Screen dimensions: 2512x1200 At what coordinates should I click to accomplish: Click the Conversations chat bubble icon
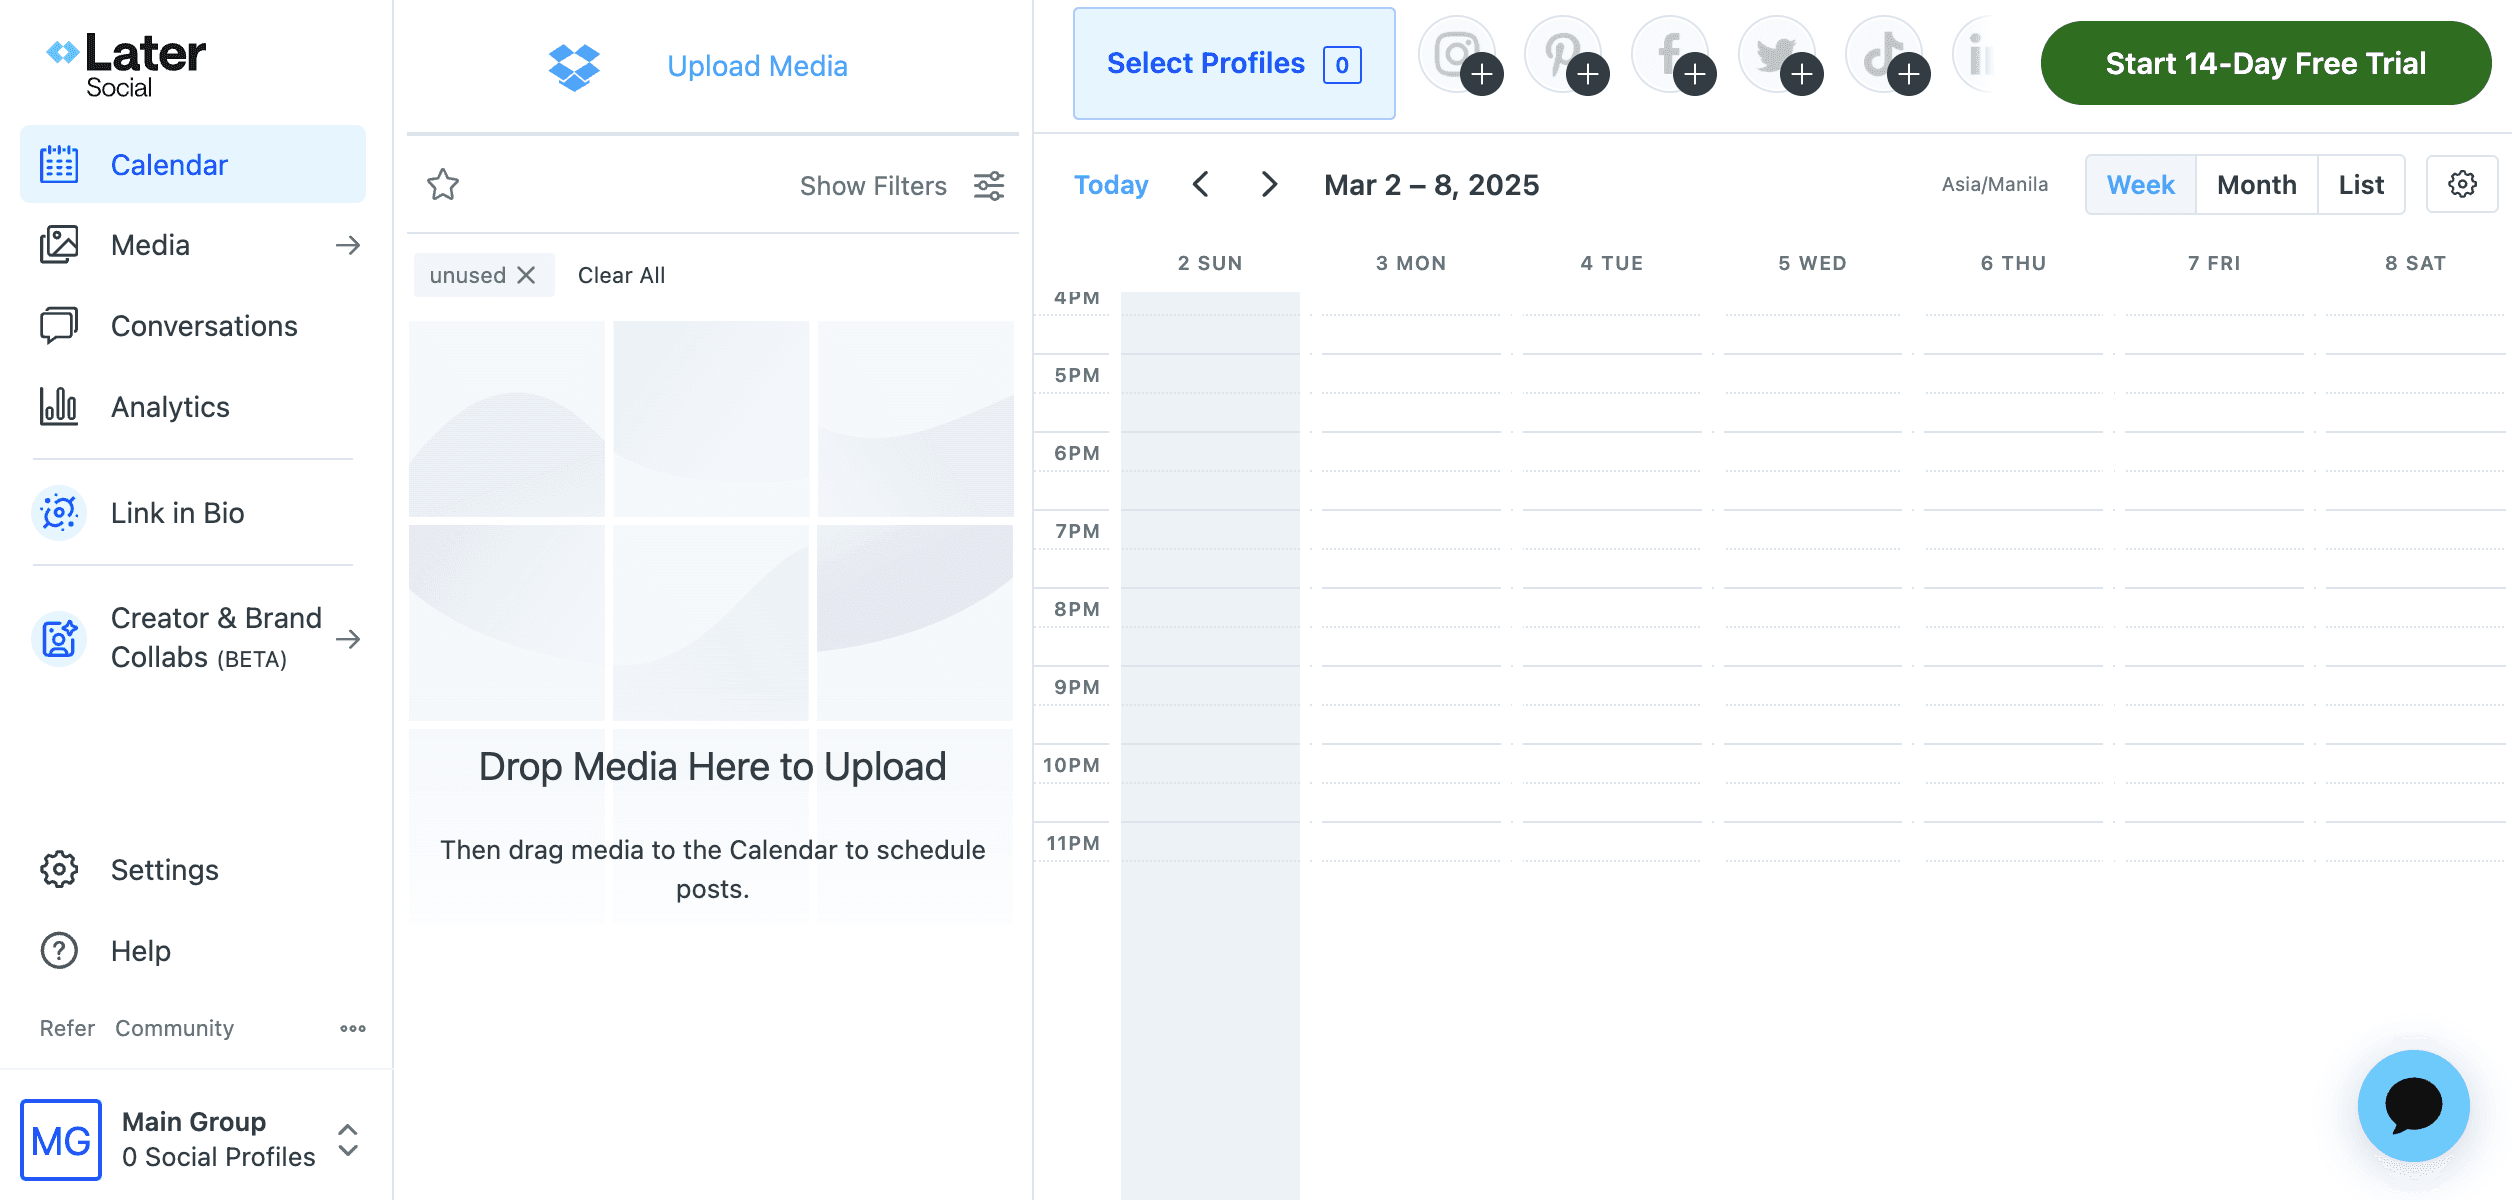tap(59, 326)
